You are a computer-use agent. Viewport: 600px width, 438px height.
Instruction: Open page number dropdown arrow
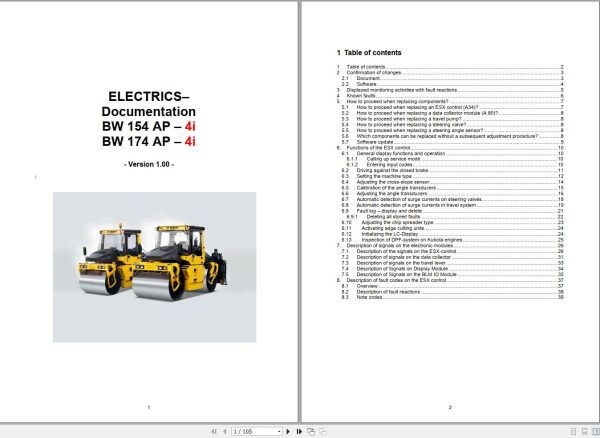click(x=279, y=431)
